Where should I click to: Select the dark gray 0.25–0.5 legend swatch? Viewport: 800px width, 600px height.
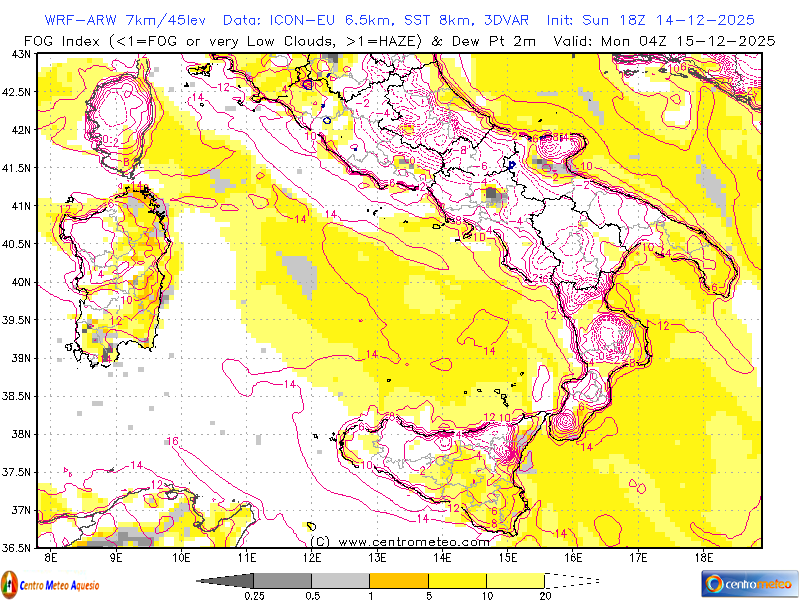(282, 580)
